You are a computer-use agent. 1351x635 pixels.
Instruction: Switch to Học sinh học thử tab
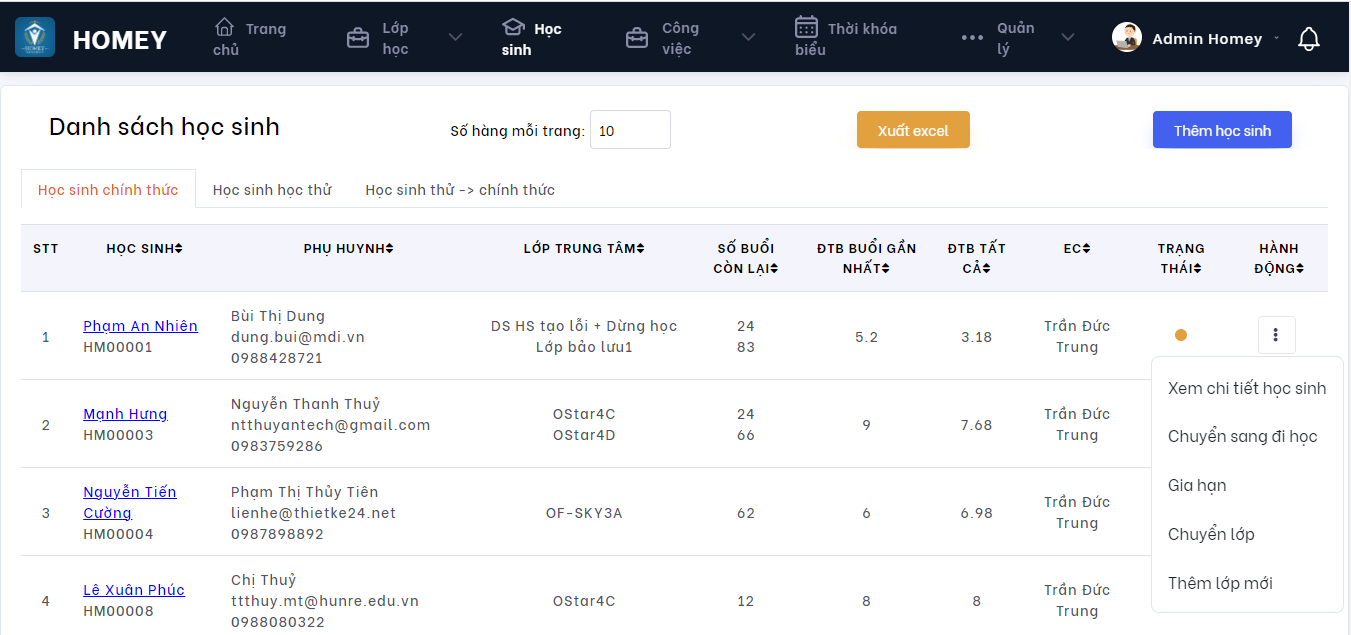click(271, 189)
